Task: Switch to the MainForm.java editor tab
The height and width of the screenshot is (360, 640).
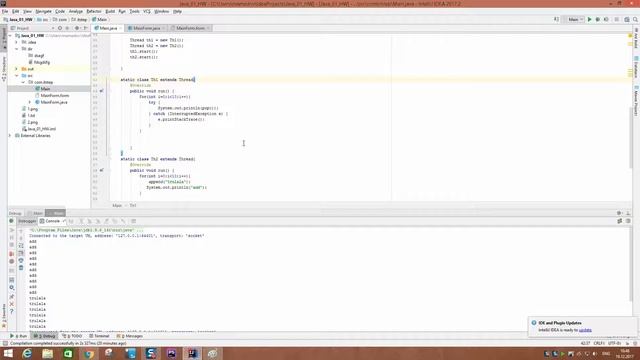Action: point(146,28)
